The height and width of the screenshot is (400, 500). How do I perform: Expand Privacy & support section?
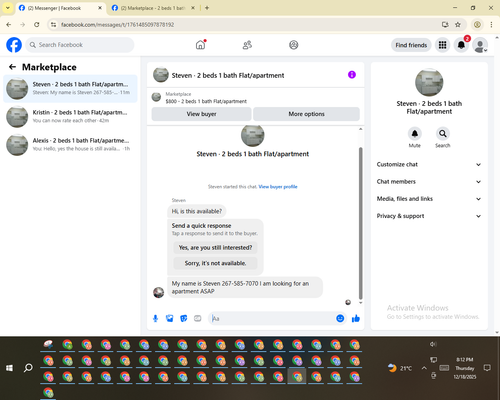pos(429,216)
